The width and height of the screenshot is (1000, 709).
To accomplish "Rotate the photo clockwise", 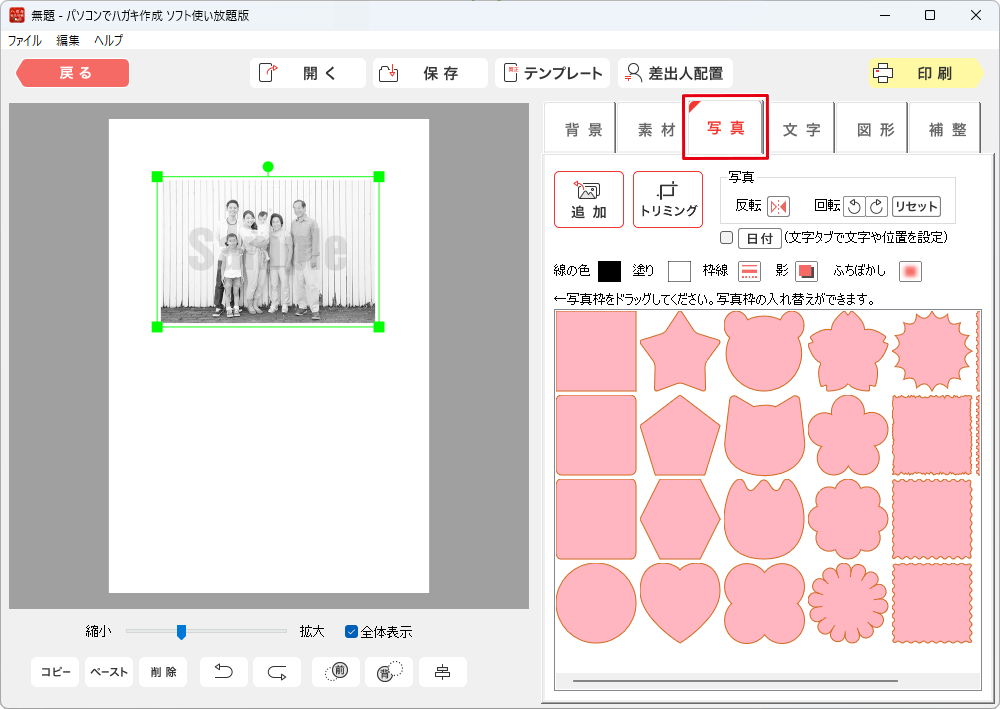I will 876,206.
